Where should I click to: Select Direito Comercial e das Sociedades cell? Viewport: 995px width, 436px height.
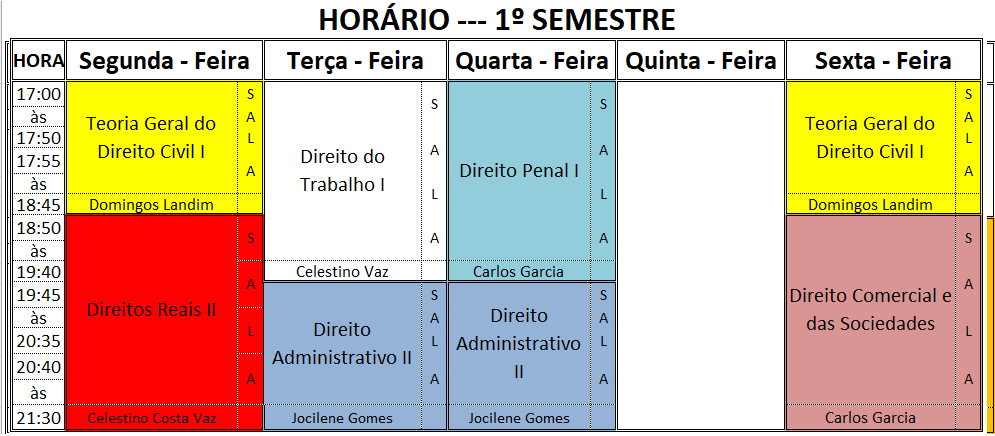pyautogui.click(x=870, y=309)
